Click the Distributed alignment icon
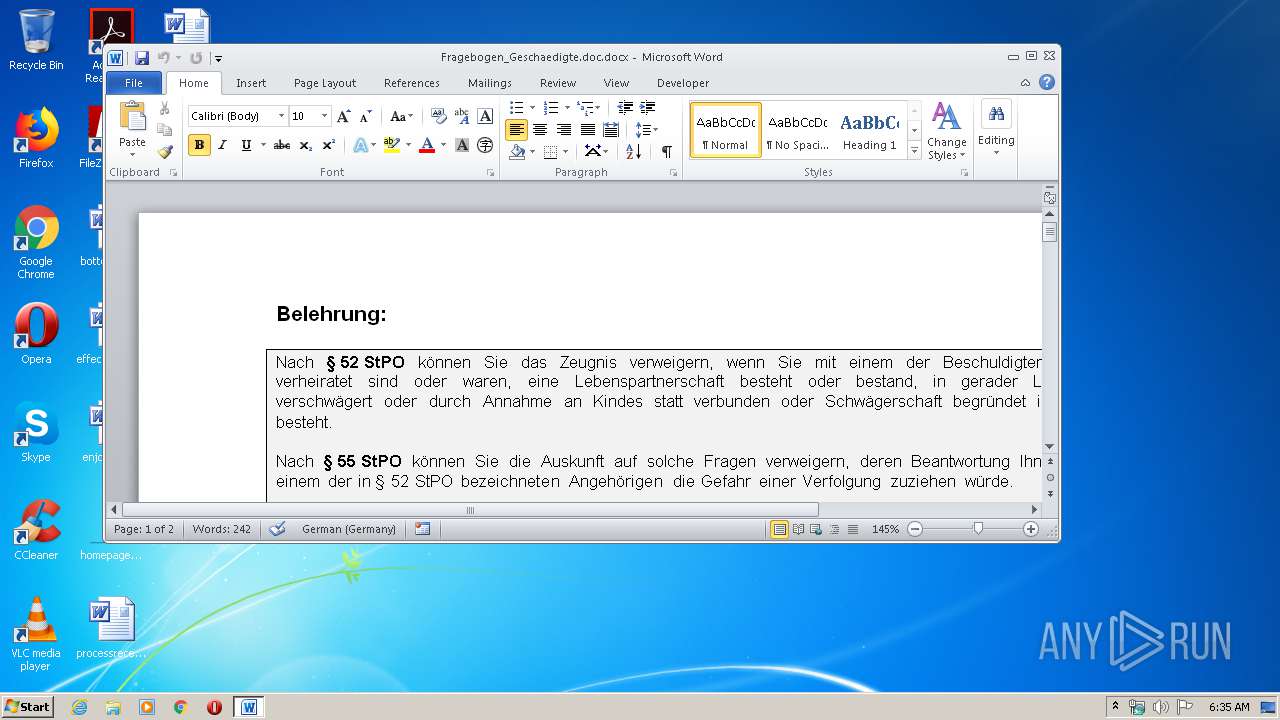The width and height of the screenshot is (1280, 720). pyautogui.click(x=611, y=130)
